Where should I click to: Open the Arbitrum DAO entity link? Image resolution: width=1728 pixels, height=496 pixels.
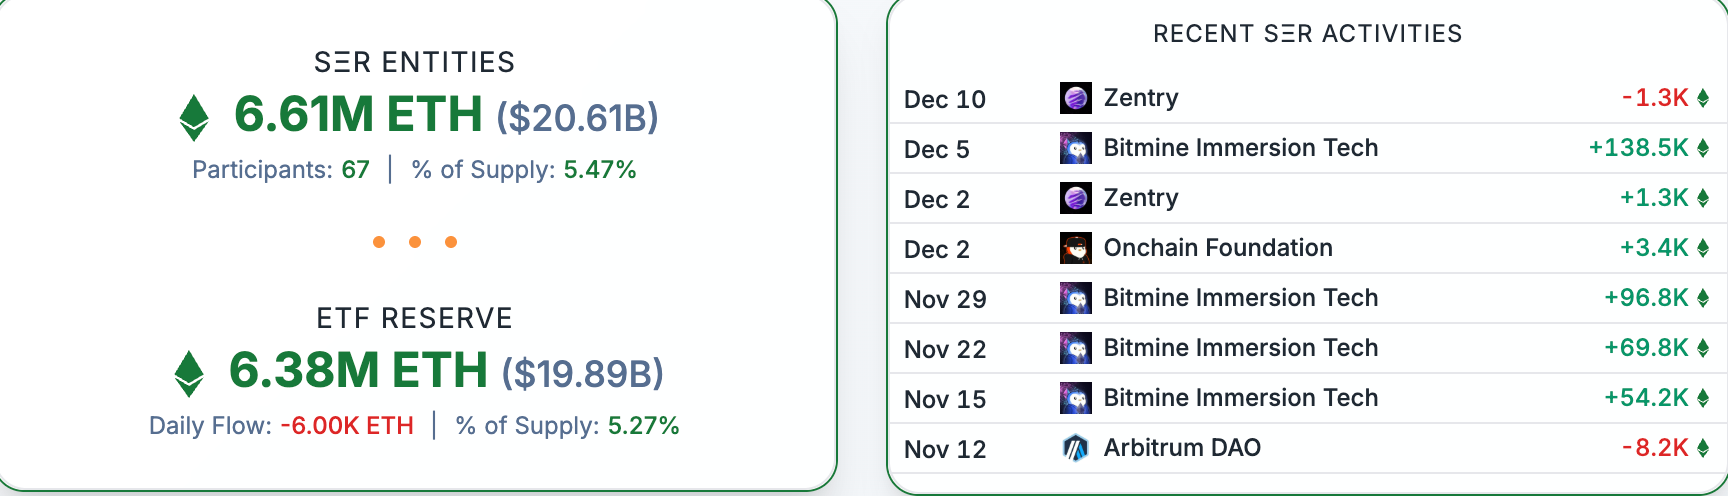click(x=1182, y=448)
